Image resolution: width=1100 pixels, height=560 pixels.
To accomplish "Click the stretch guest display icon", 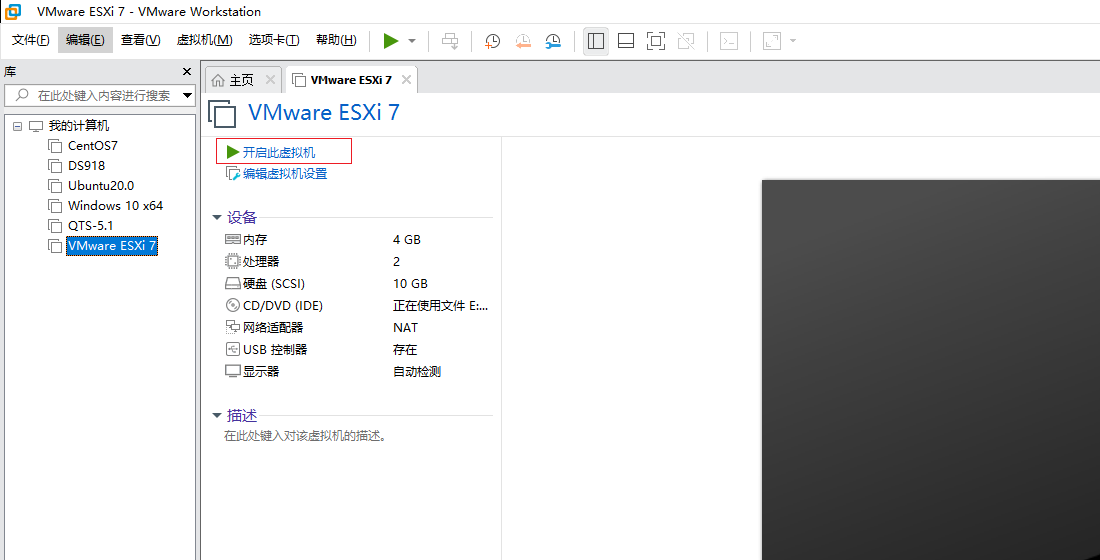I will click(772, 41).
